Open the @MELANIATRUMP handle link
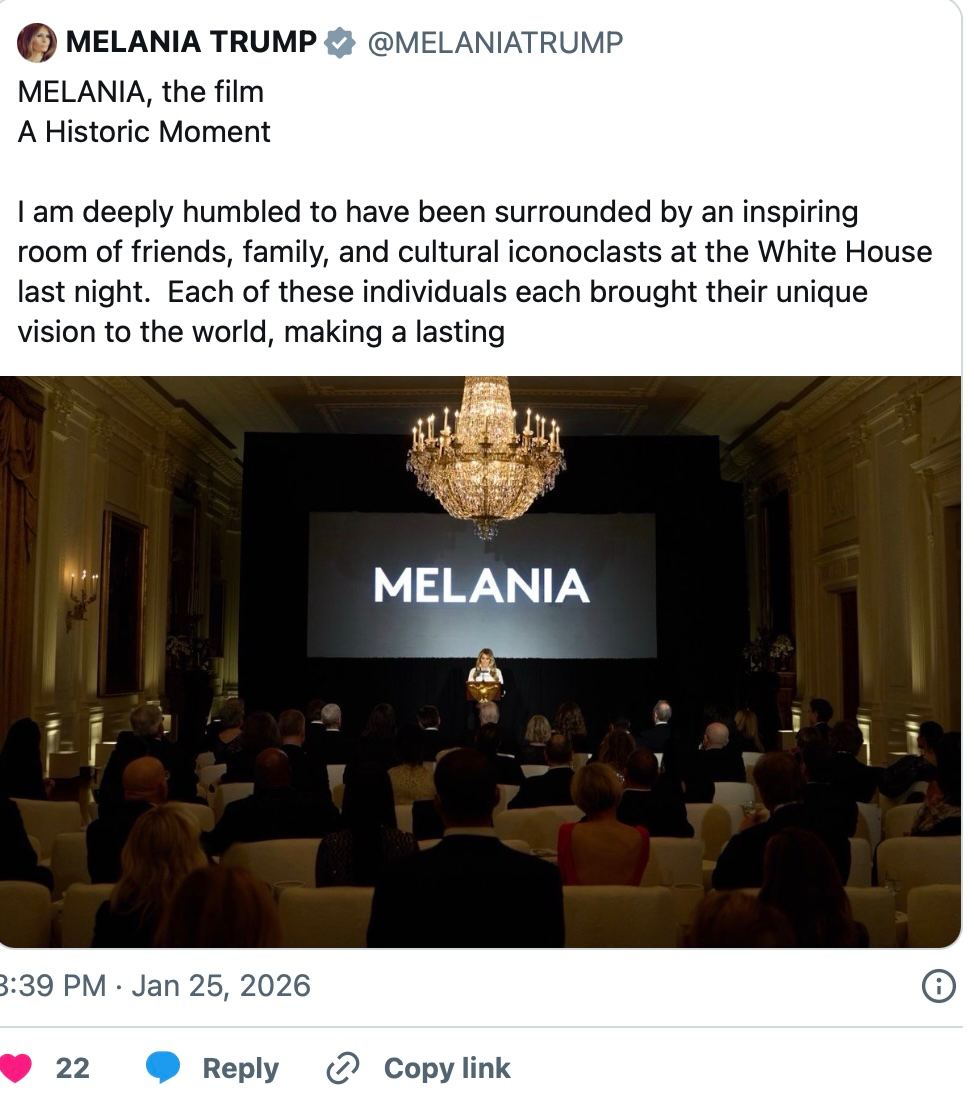Viewport: 974px width, 1098px height. [x=495, y=42]
